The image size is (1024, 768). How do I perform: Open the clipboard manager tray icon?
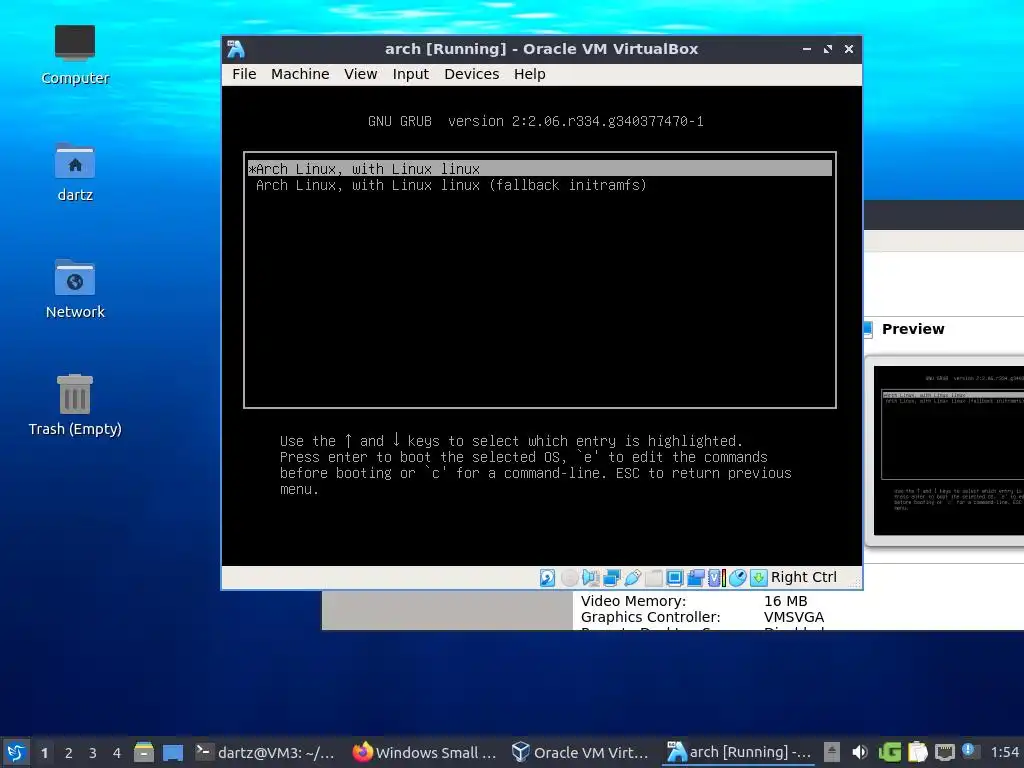pyautogui.click(x=918, y=752)
